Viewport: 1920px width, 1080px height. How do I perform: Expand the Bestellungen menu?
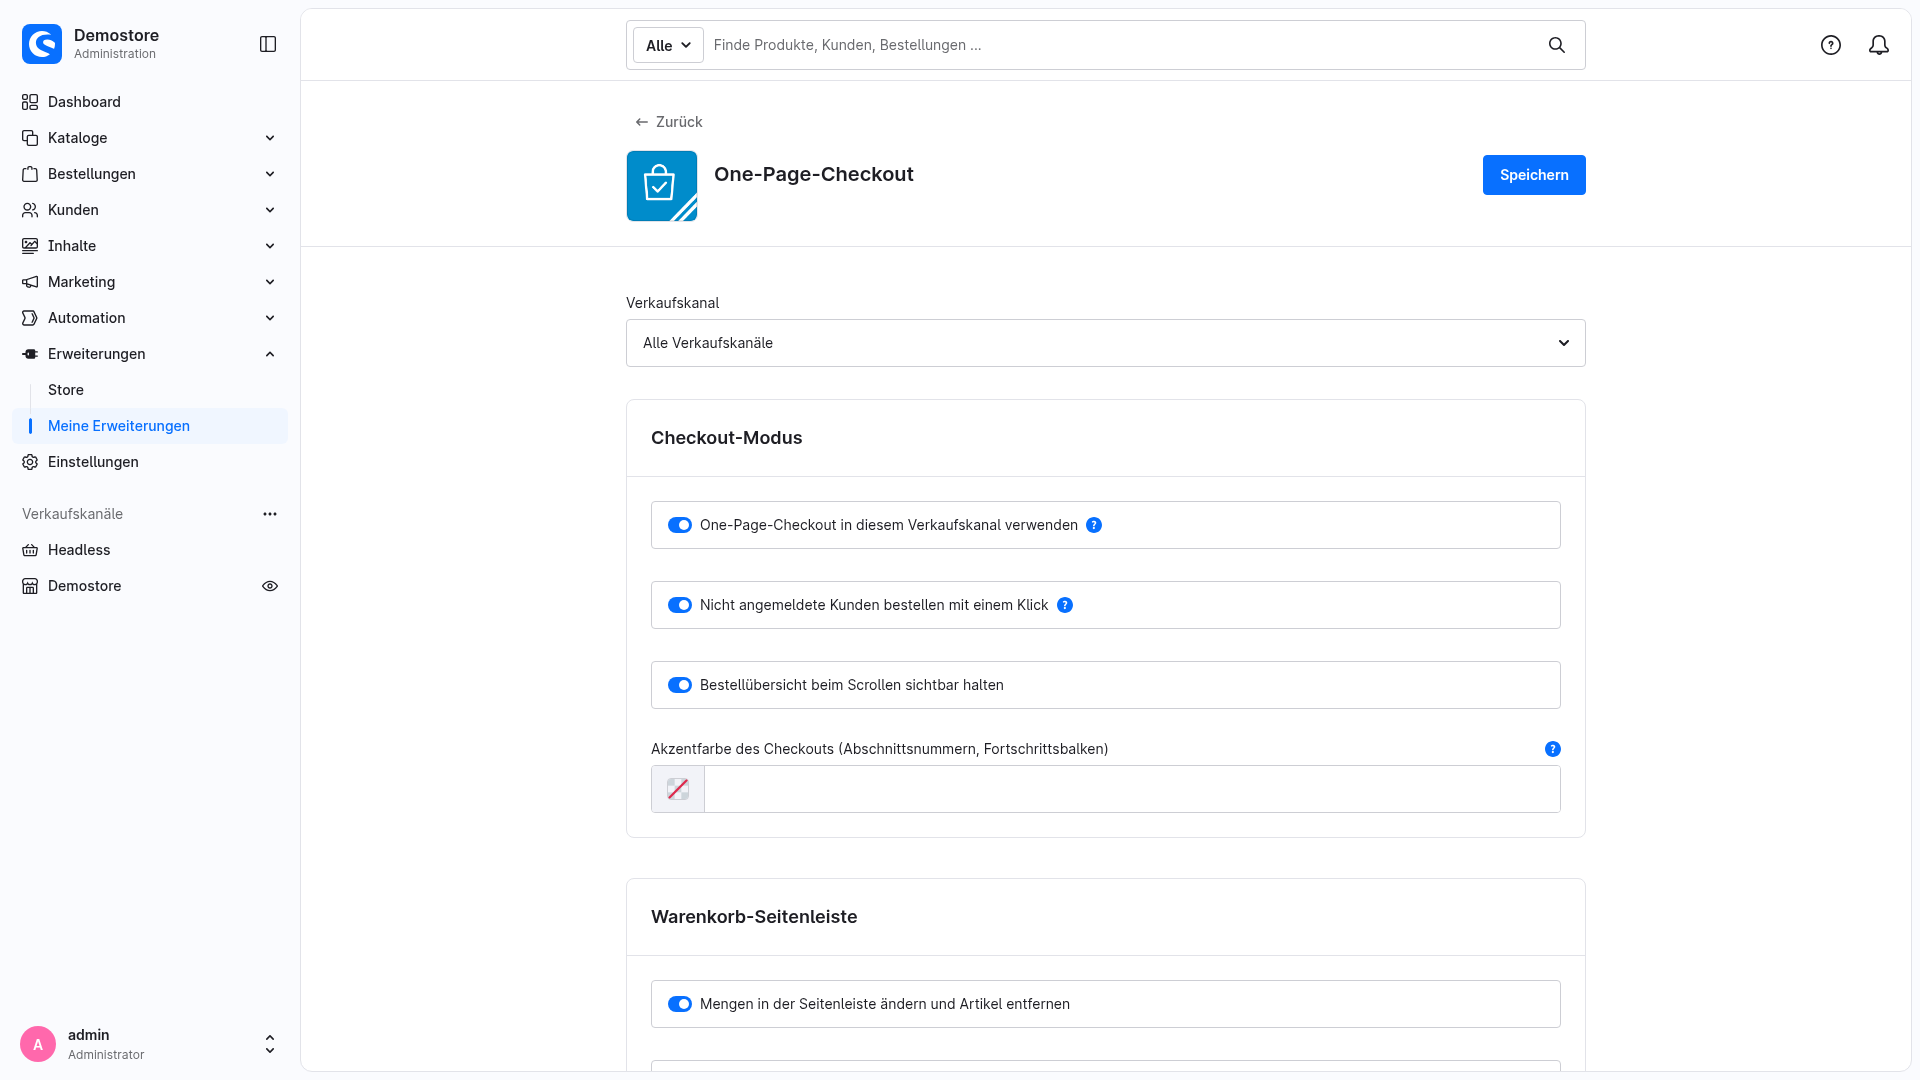pyautogui.click(x=150, y=174)
